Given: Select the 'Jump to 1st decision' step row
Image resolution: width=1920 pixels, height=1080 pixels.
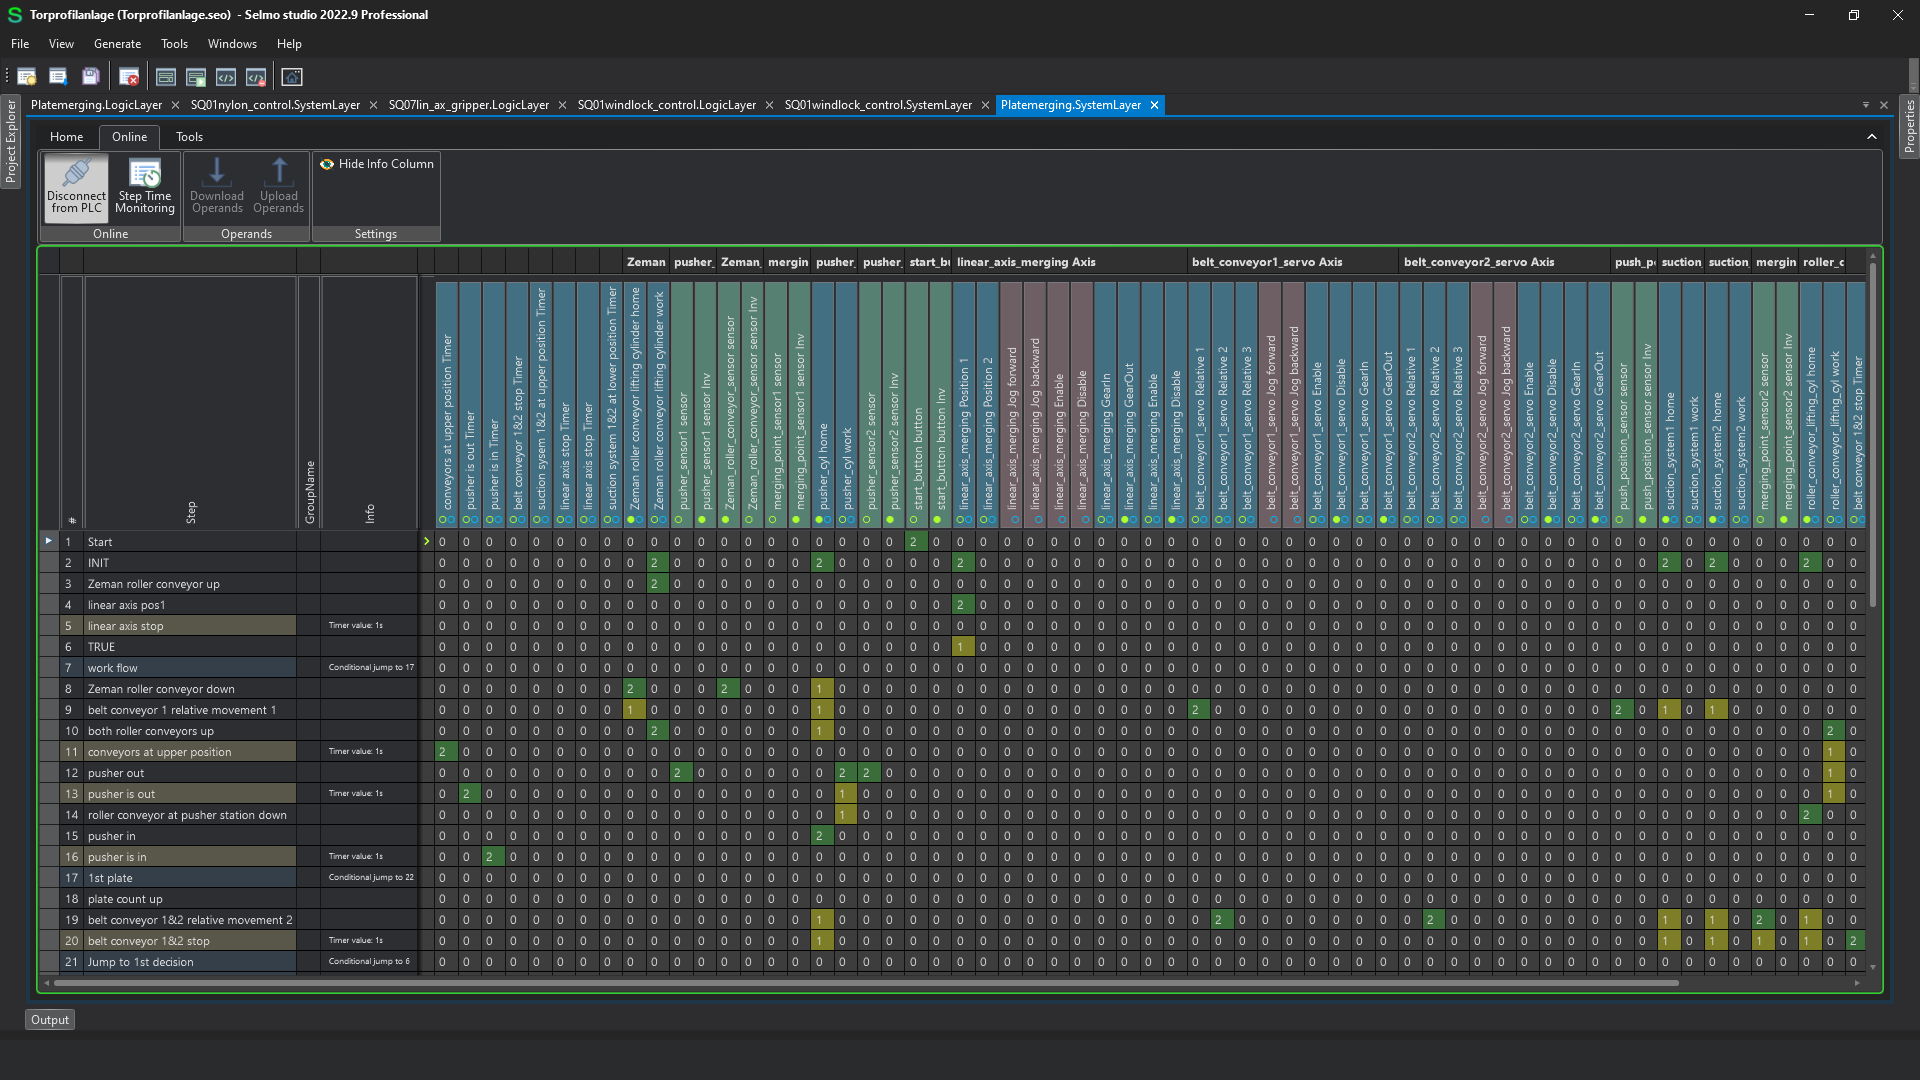Looking at the screenshot, I should (190, 962).
